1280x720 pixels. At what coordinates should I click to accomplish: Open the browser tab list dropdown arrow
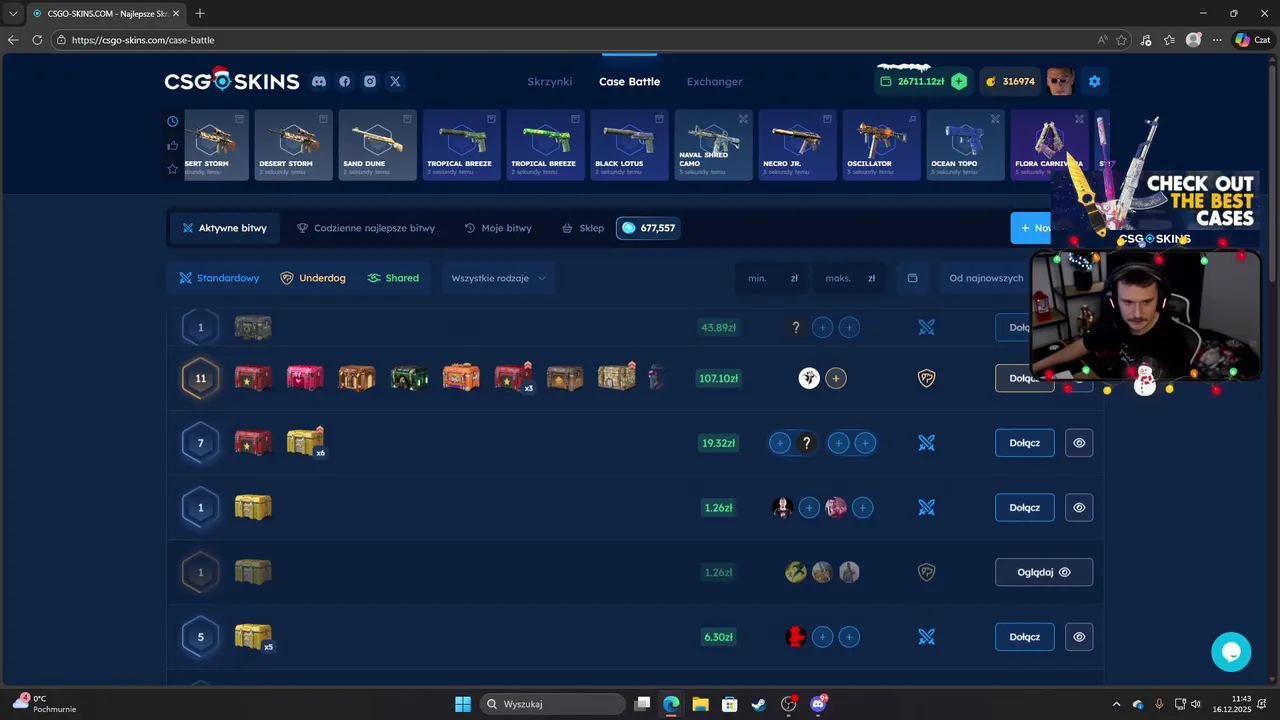click(x=13, y=13)
